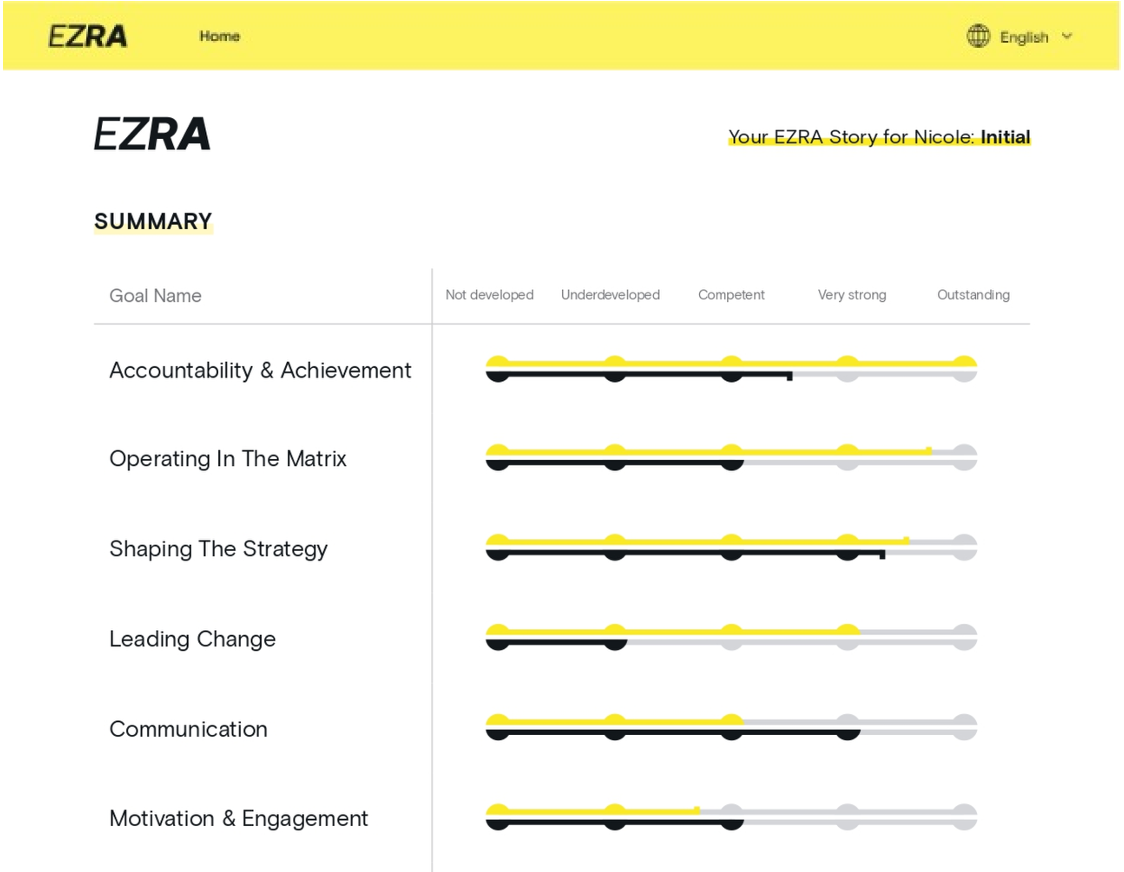The width and height of the screenshot is (1124, 872).
Task: Click the Very strong column label
Action: pyautogui.click(x=852, y=295)
